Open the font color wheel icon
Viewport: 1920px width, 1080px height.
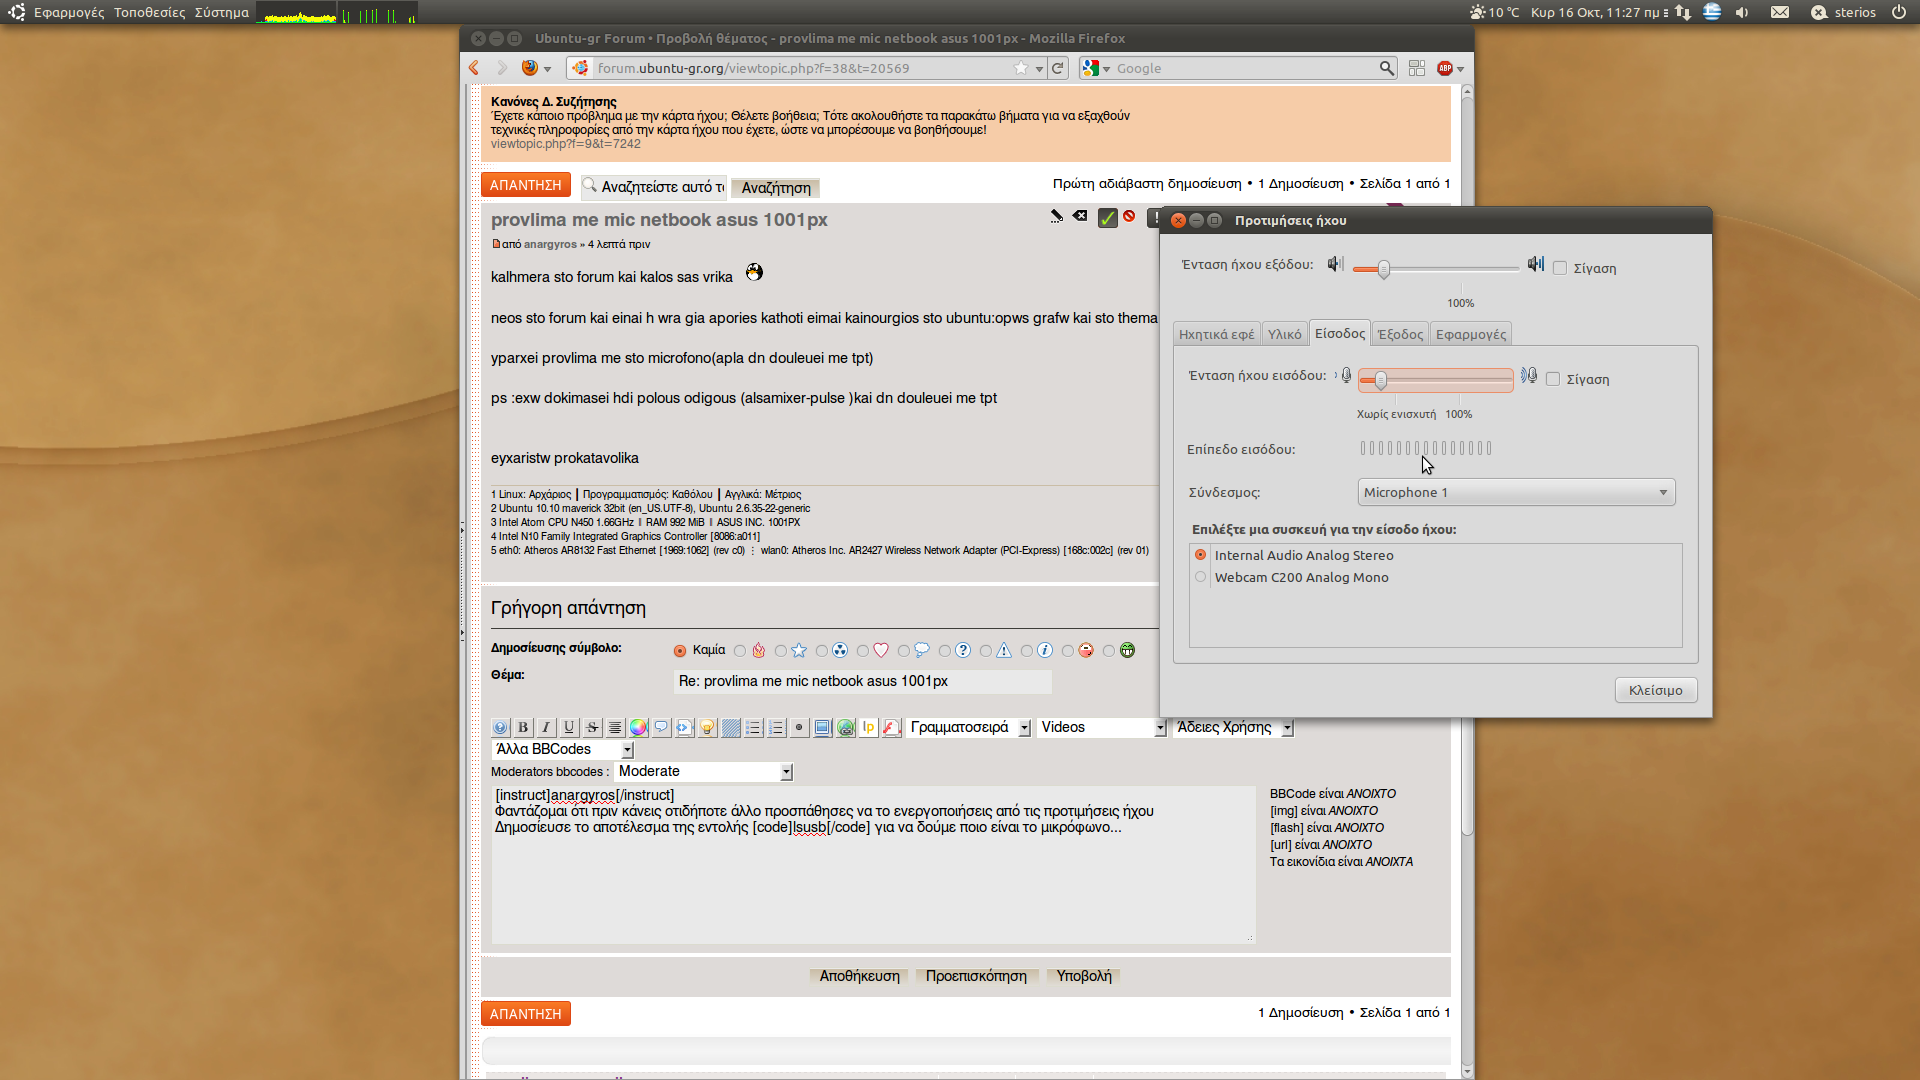click(x=638, y=728)
